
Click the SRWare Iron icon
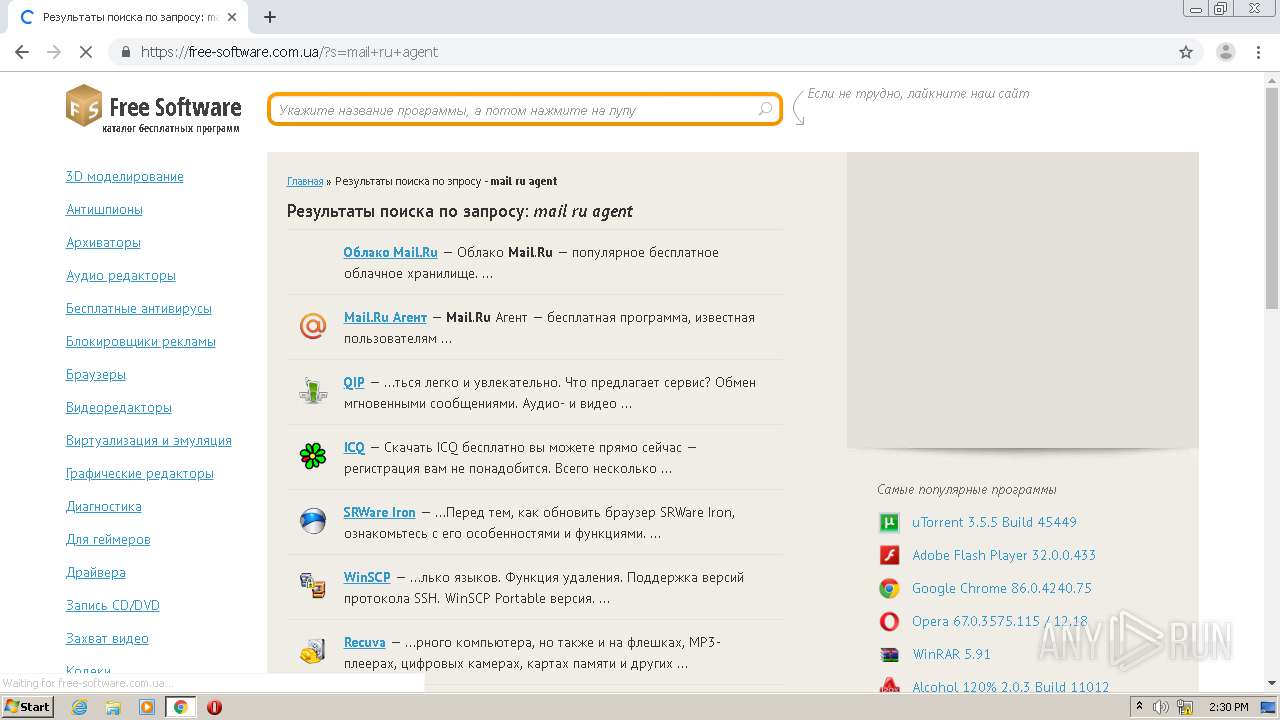[313, 521]
